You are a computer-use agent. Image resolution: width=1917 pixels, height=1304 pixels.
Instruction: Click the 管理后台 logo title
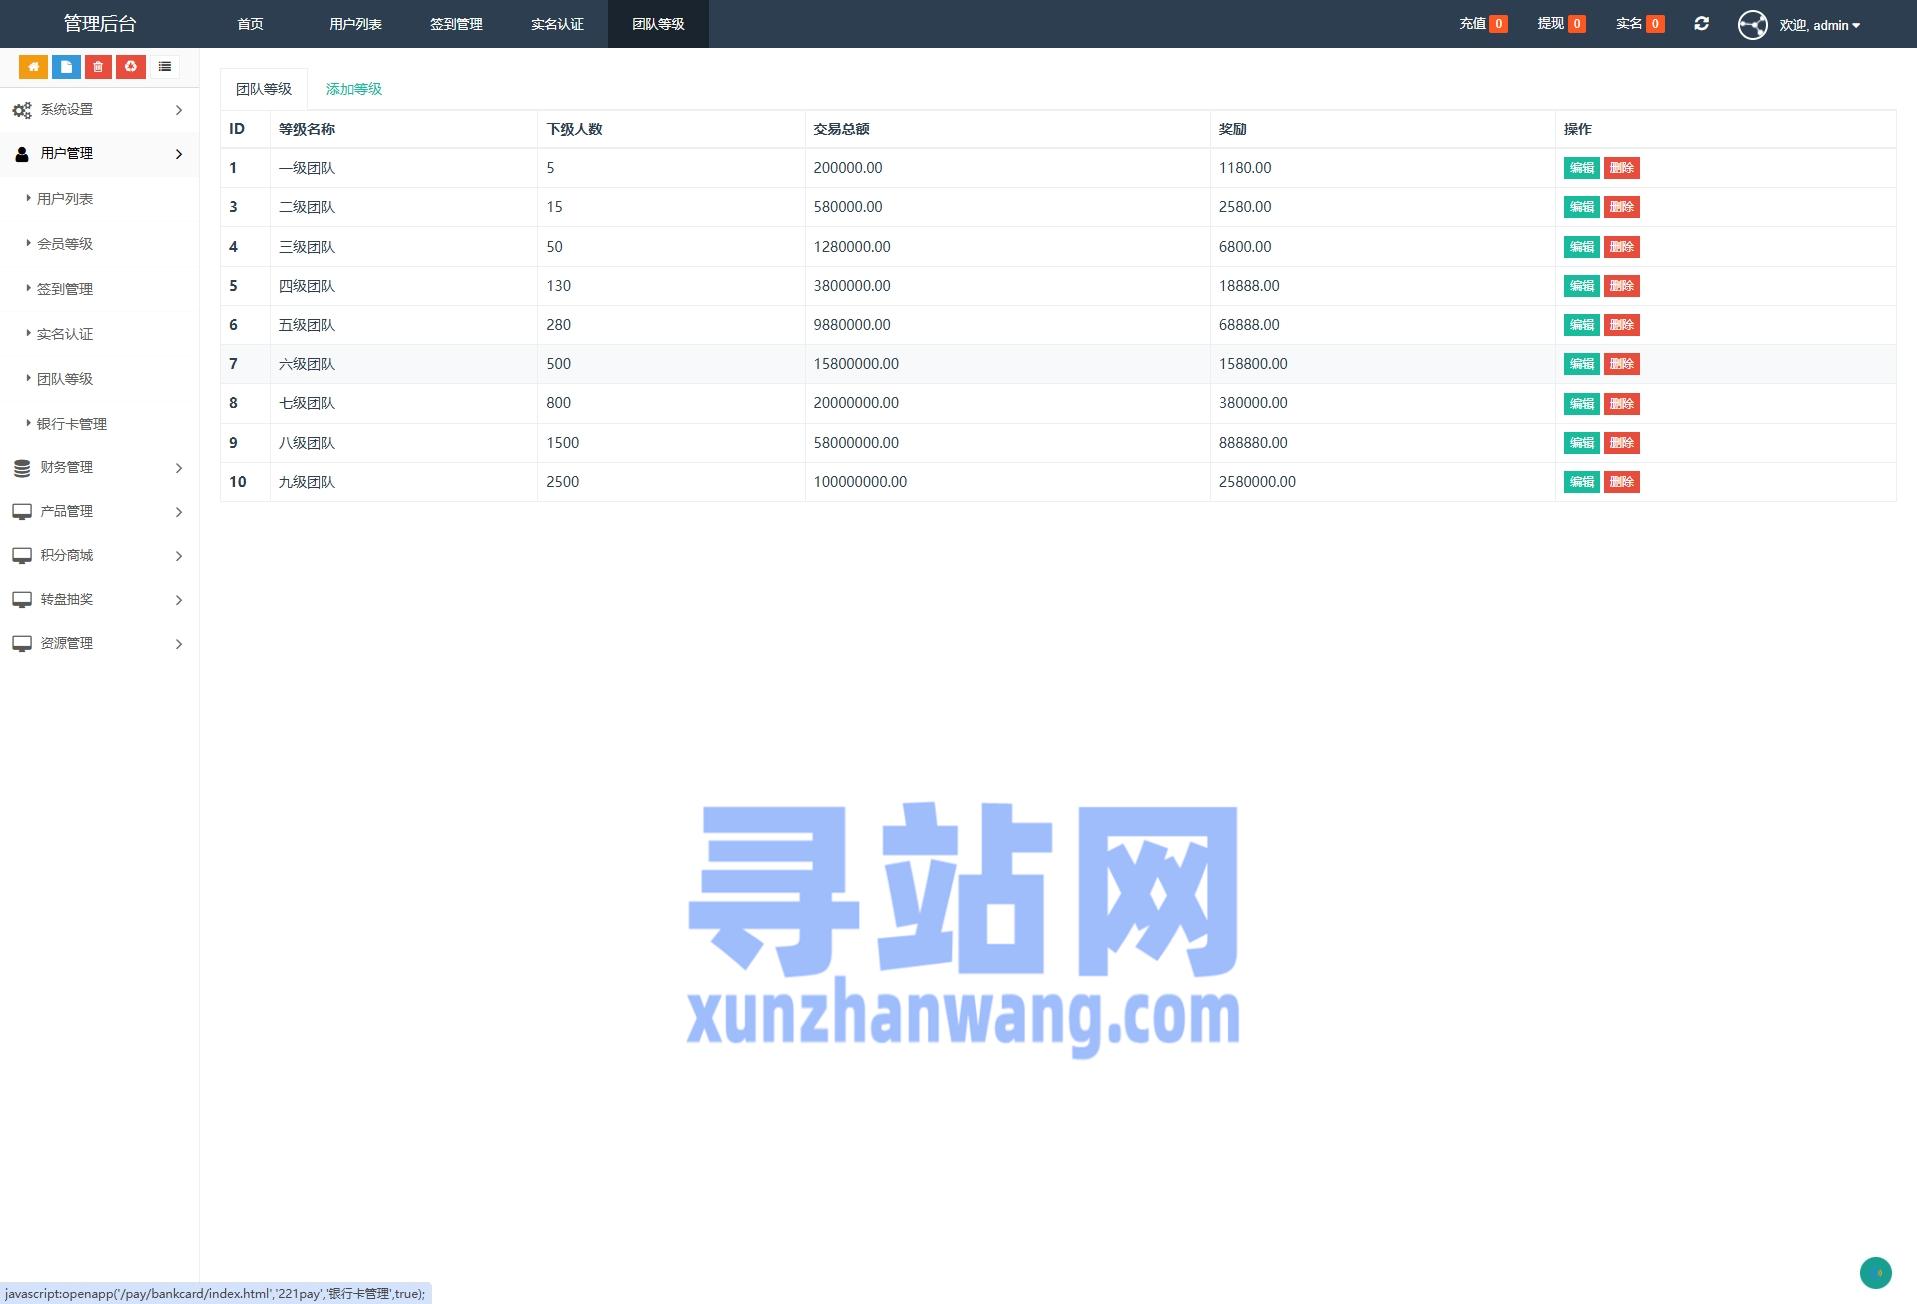tap(100, 24)
